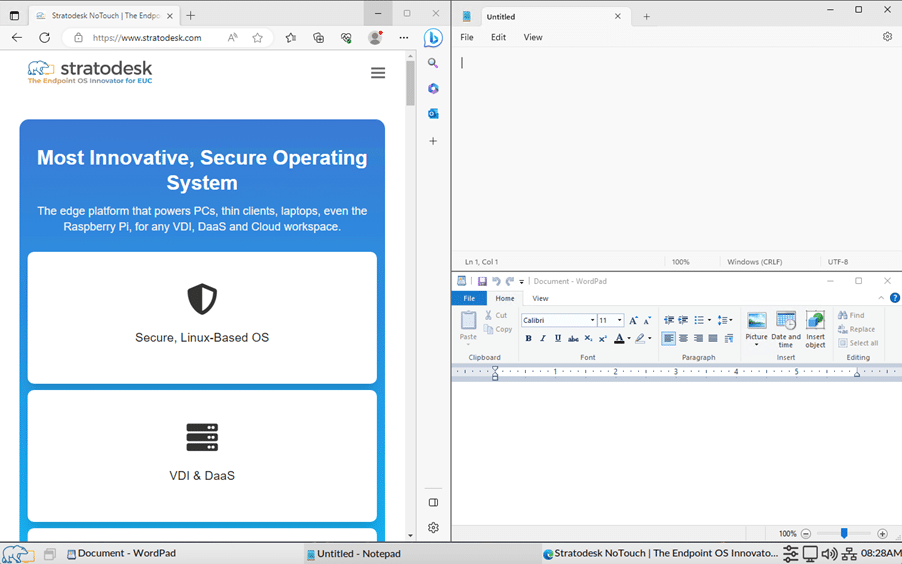Increase indent in WordPad paragraph group
Screen dimensions: 902x564
click(x=683, y=320)
